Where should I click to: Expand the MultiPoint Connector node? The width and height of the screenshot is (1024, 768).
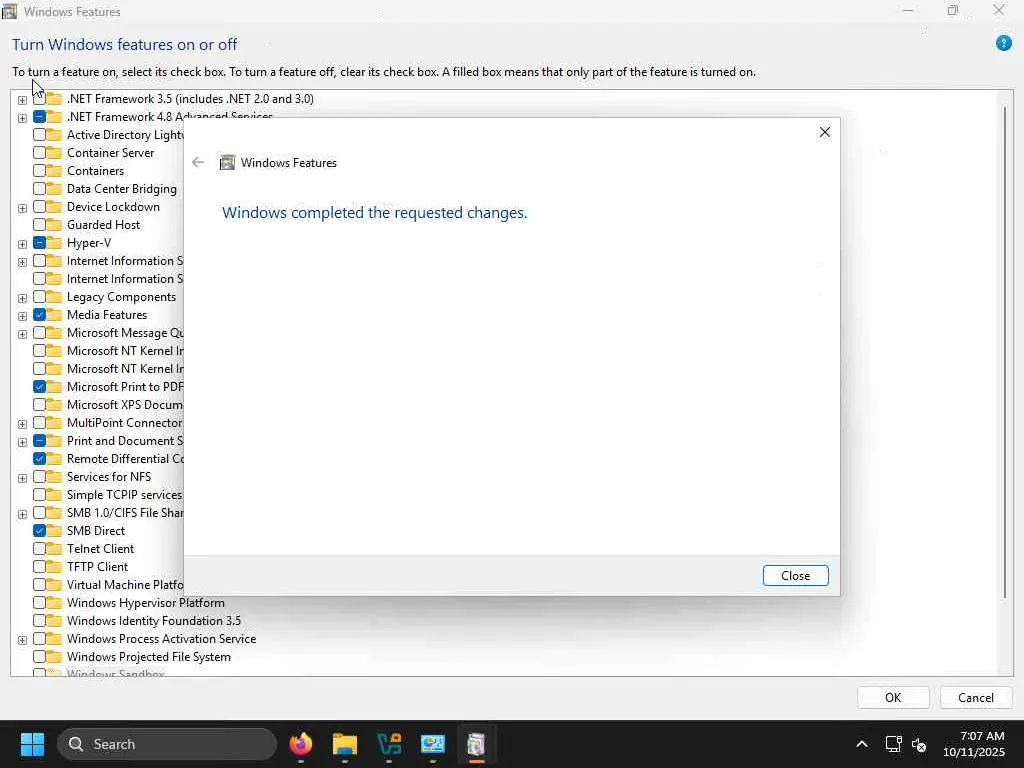22,424
